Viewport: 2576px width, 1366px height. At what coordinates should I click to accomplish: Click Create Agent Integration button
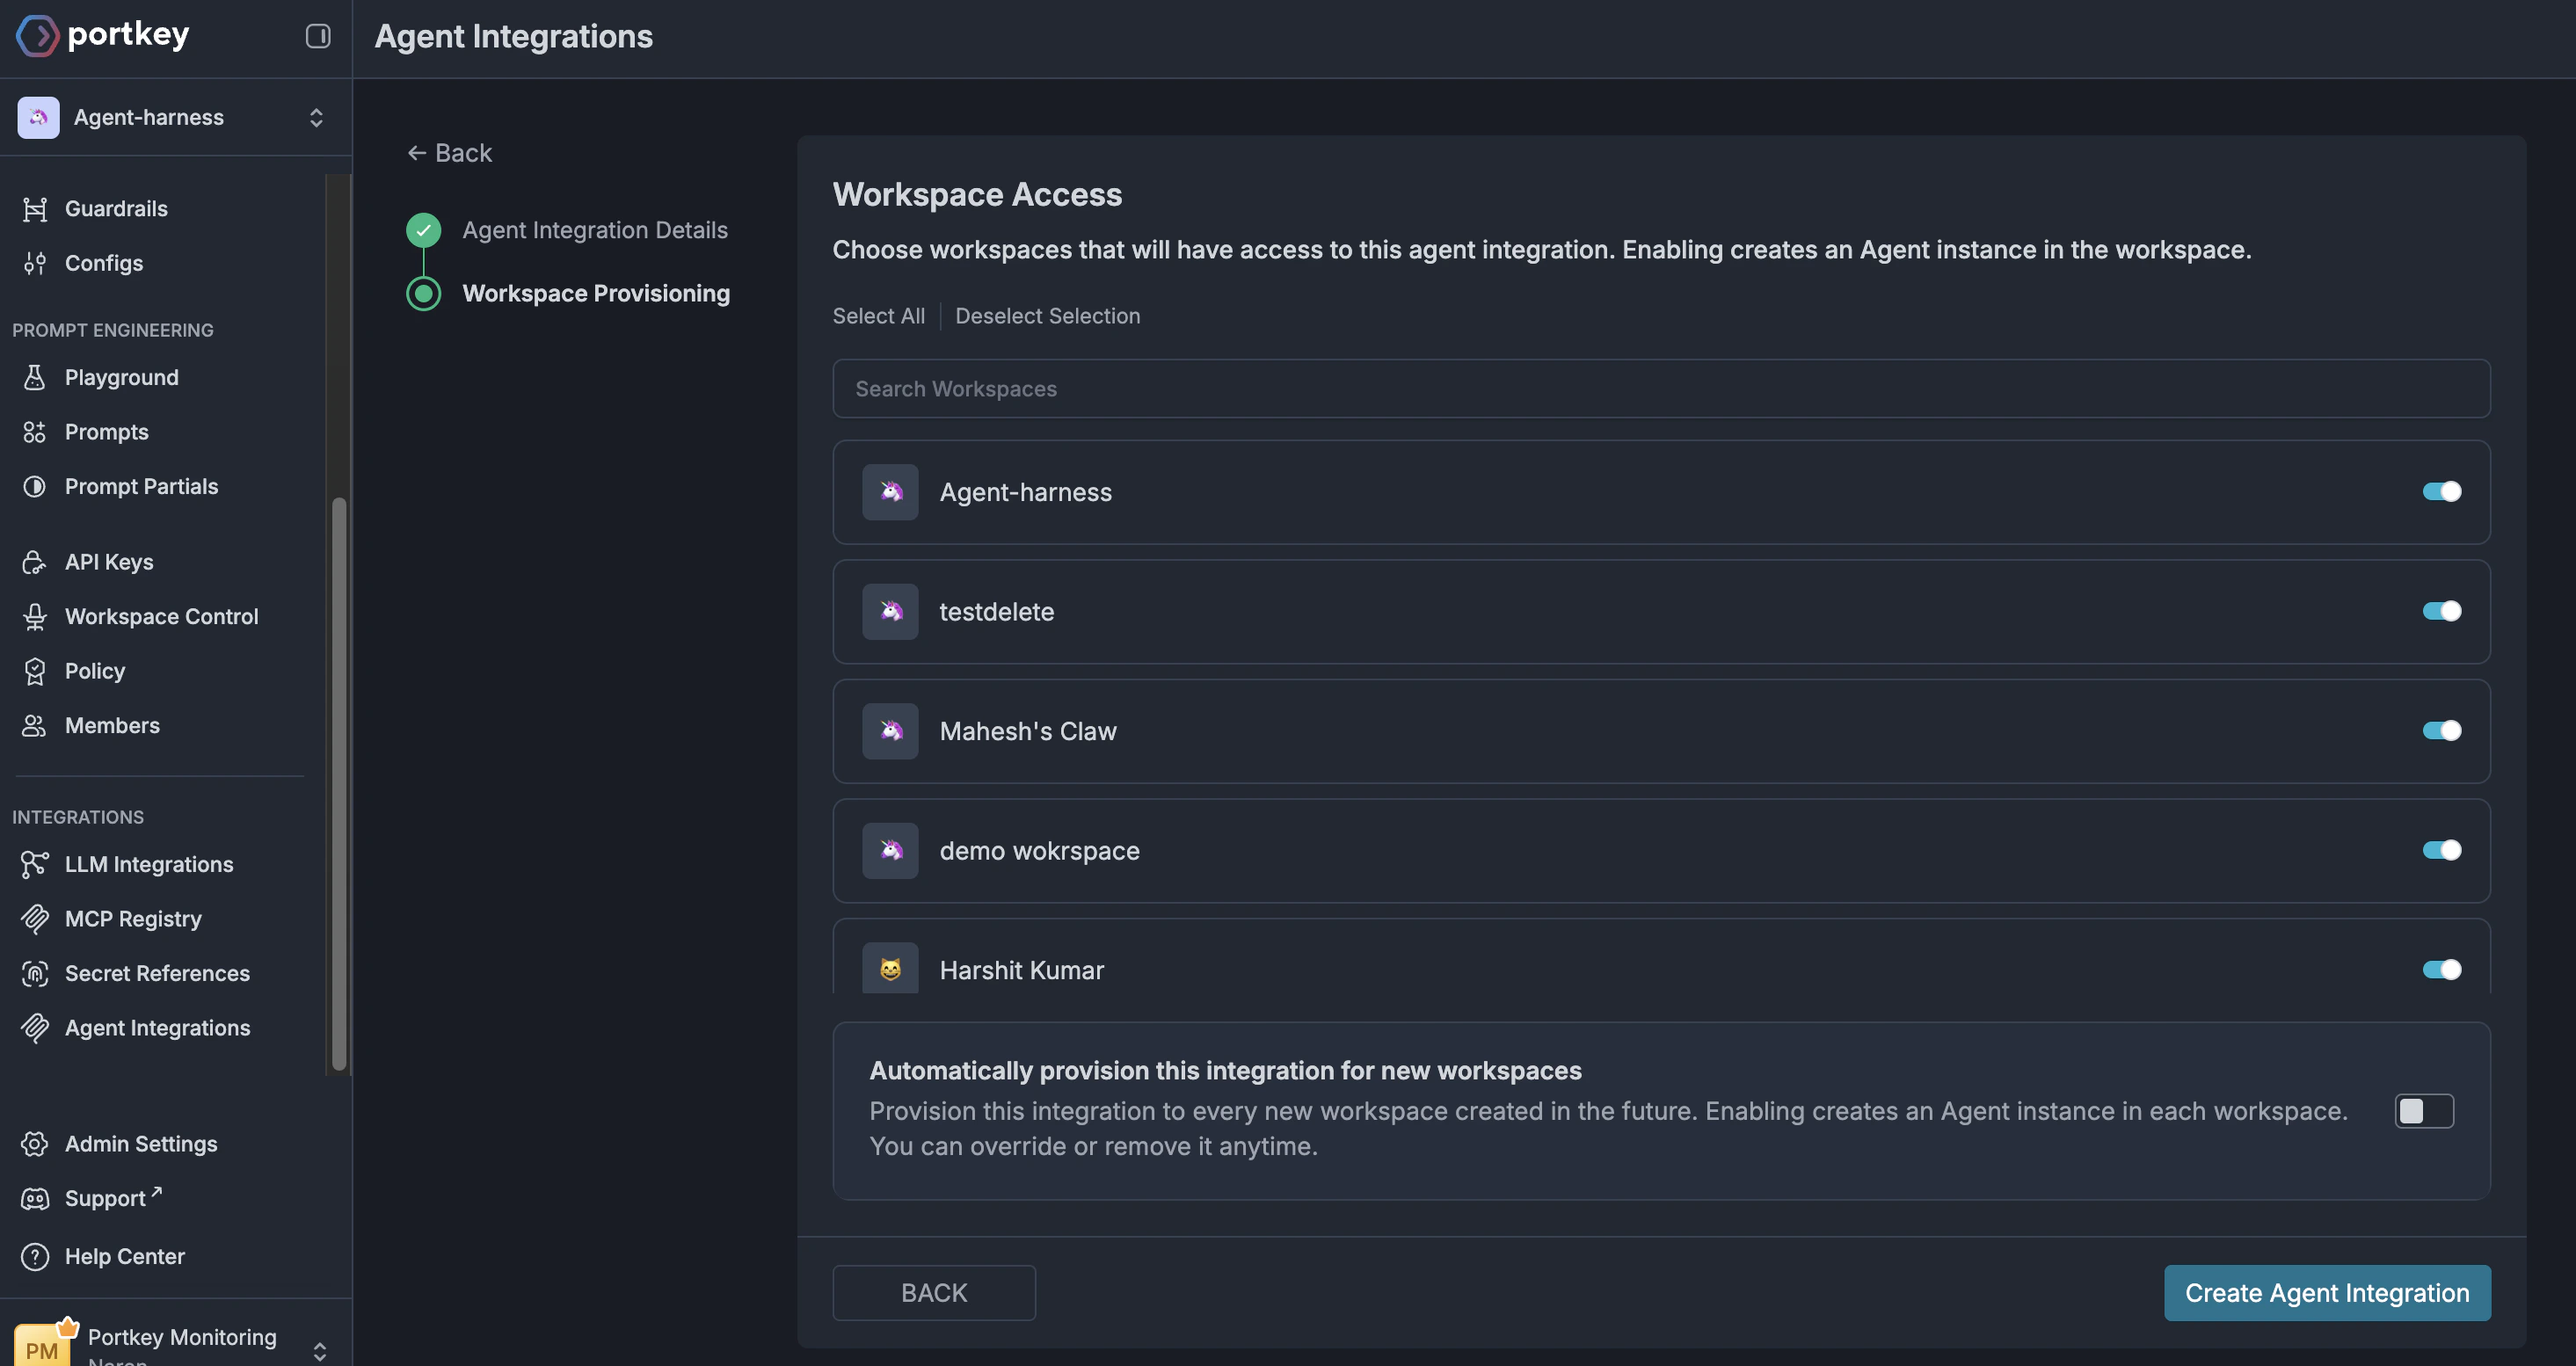[2326, 1293]
